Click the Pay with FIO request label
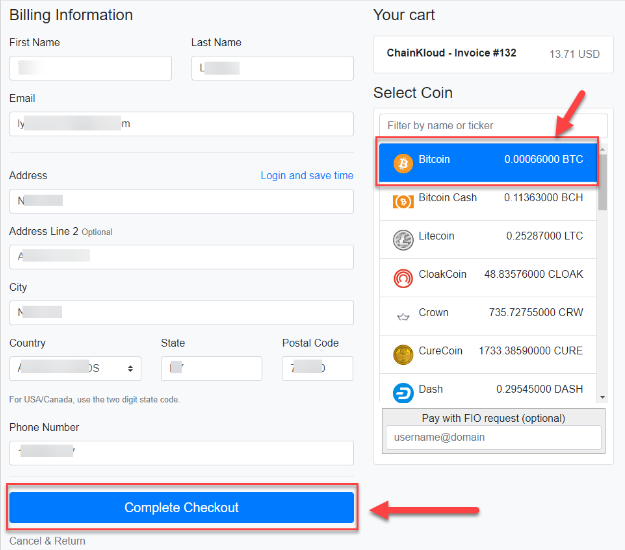 pos(494,418)
